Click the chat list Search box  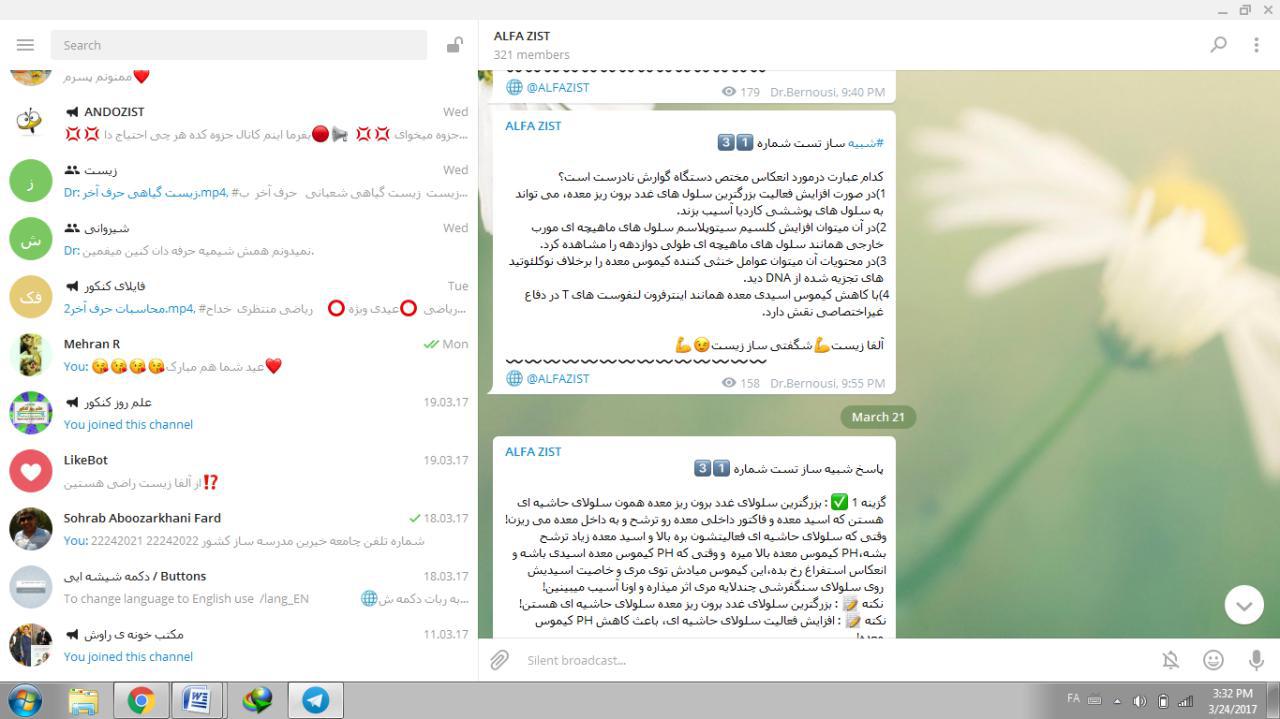239,45
